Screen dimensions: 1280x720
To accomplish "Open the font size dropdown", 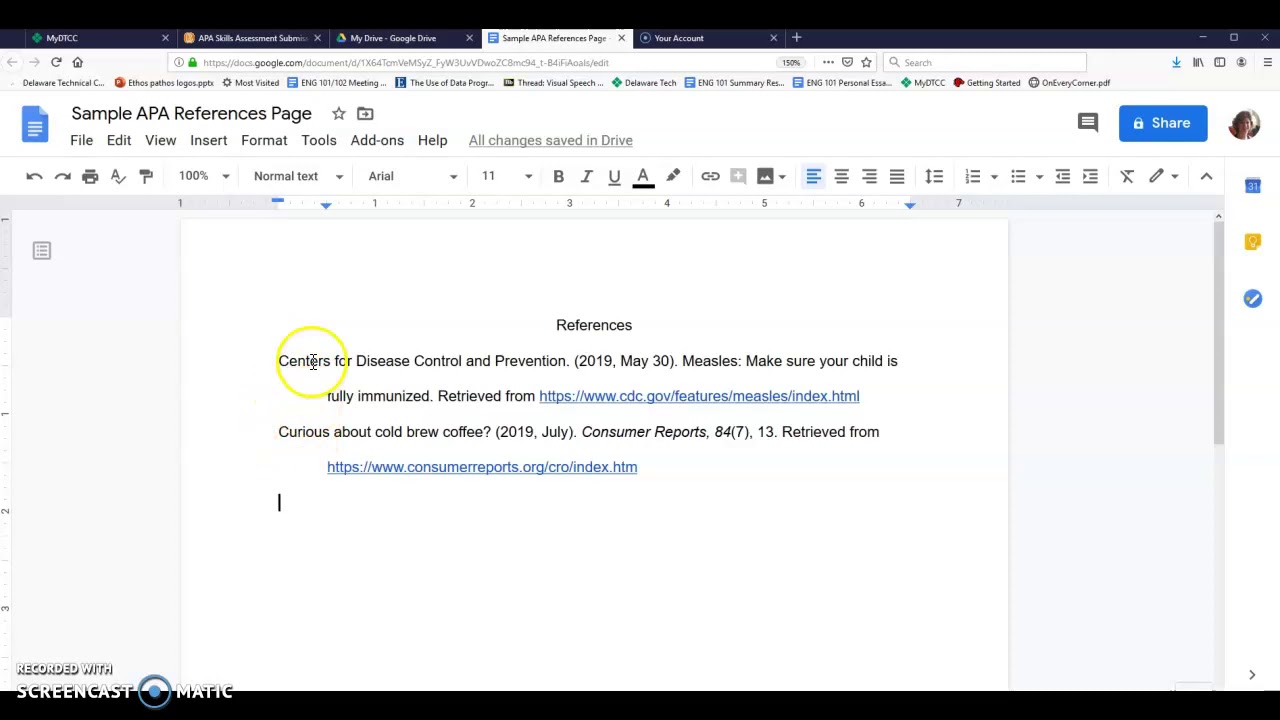I will (507, 176).
